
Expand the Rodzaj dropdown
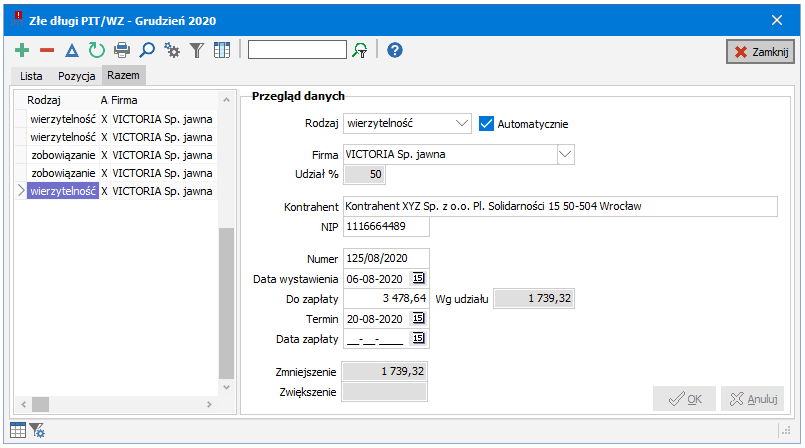click(461, 124)
